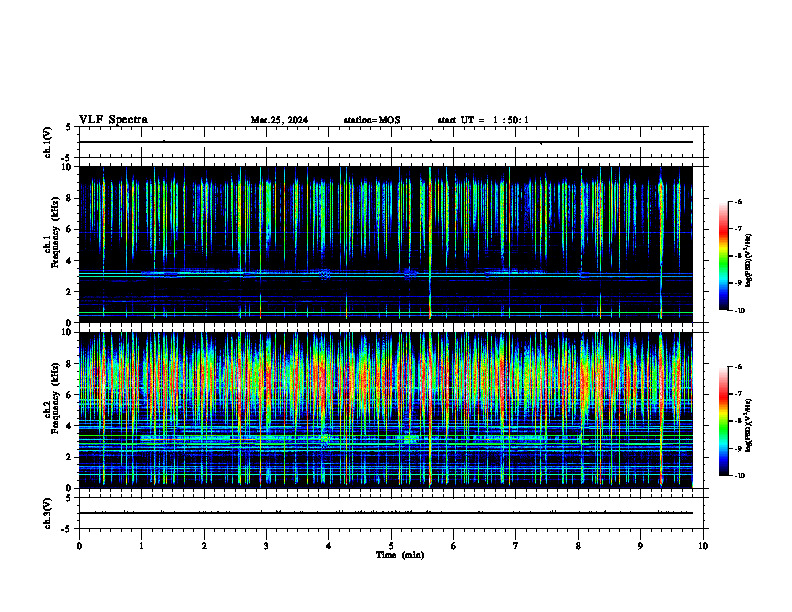Click the "5" volt tick beside ch.1(V)
Image resolution: width=792 pixels, height=612 pixels.
point(69,128)
